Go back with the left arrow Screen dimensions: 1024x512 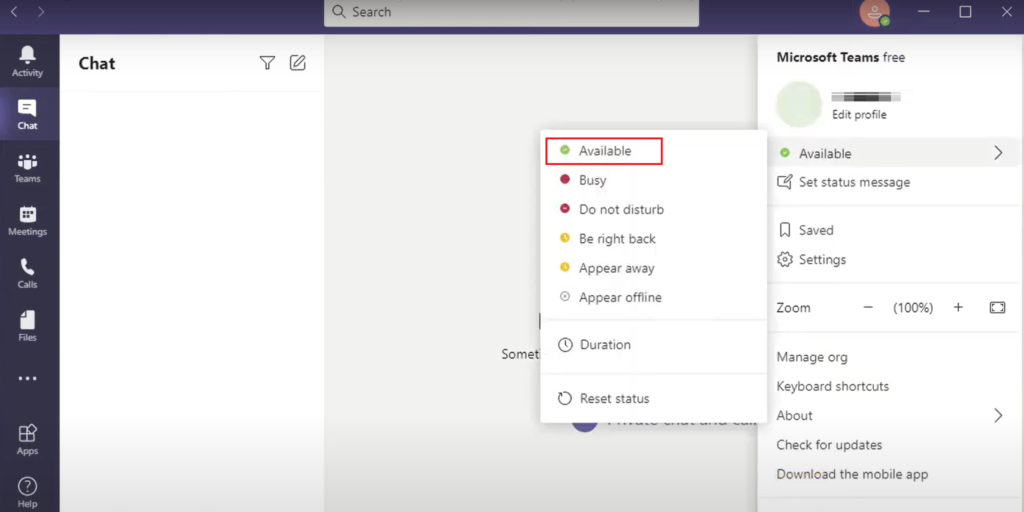tap(14, 12)
